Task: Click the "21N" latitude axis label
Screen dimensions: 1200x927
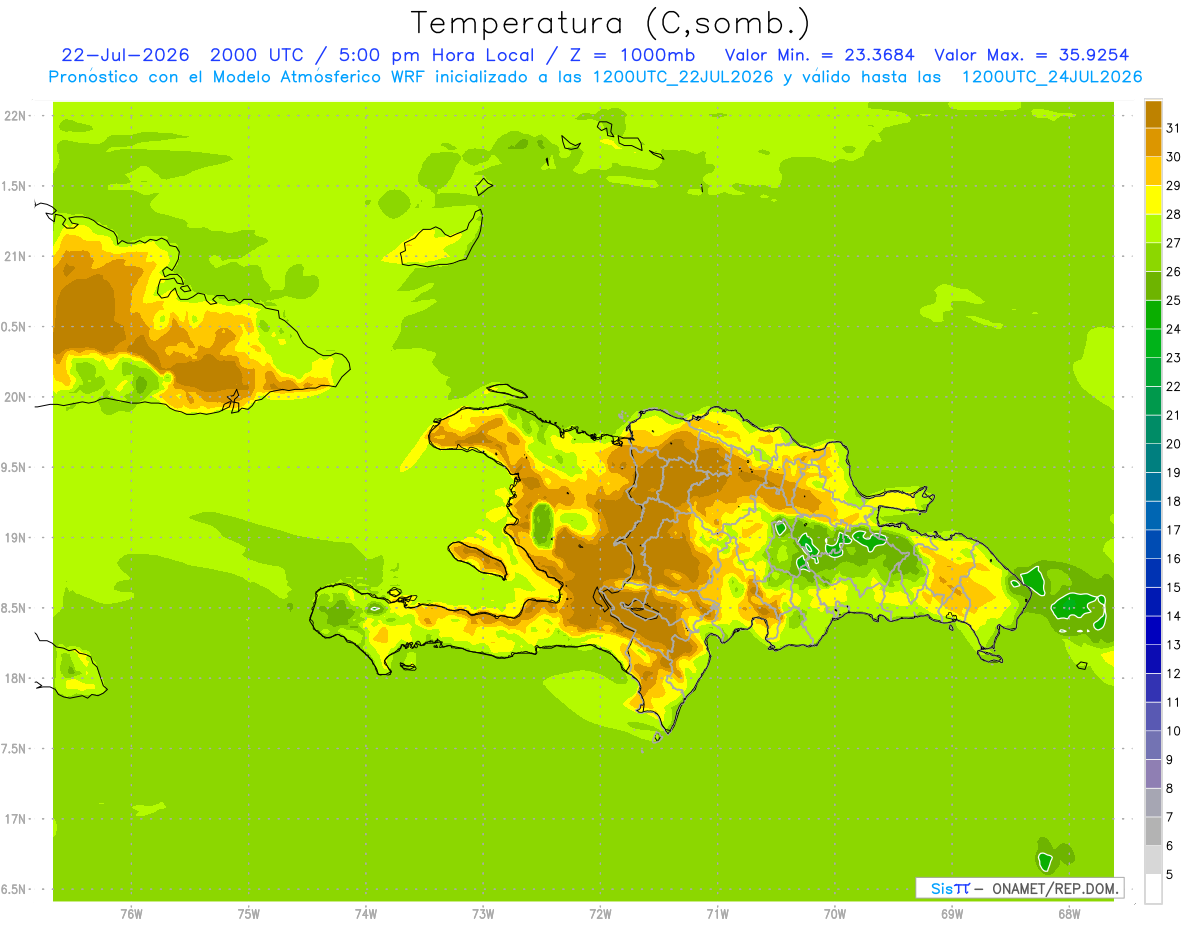Action: (16, 256)
